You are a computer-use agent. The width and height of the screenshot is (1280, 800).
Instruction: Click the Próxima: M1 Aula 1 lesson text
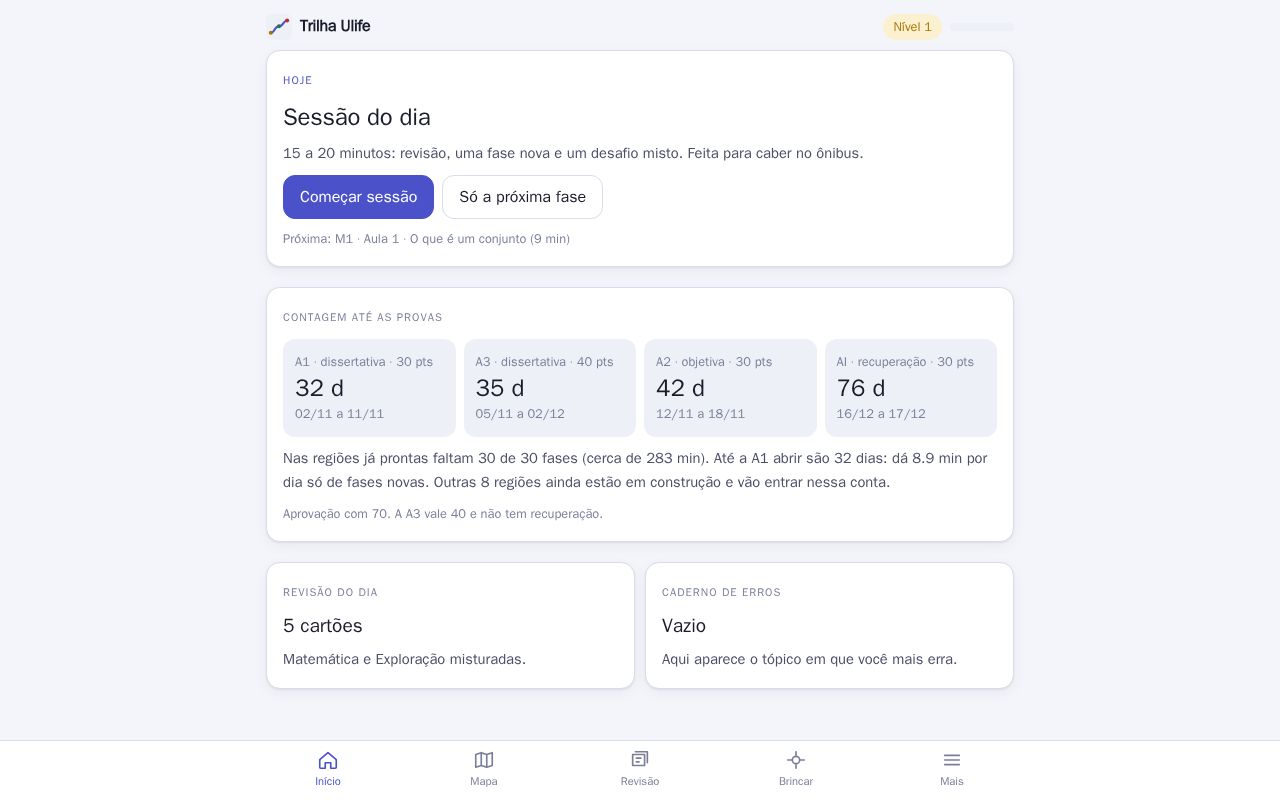427,239
